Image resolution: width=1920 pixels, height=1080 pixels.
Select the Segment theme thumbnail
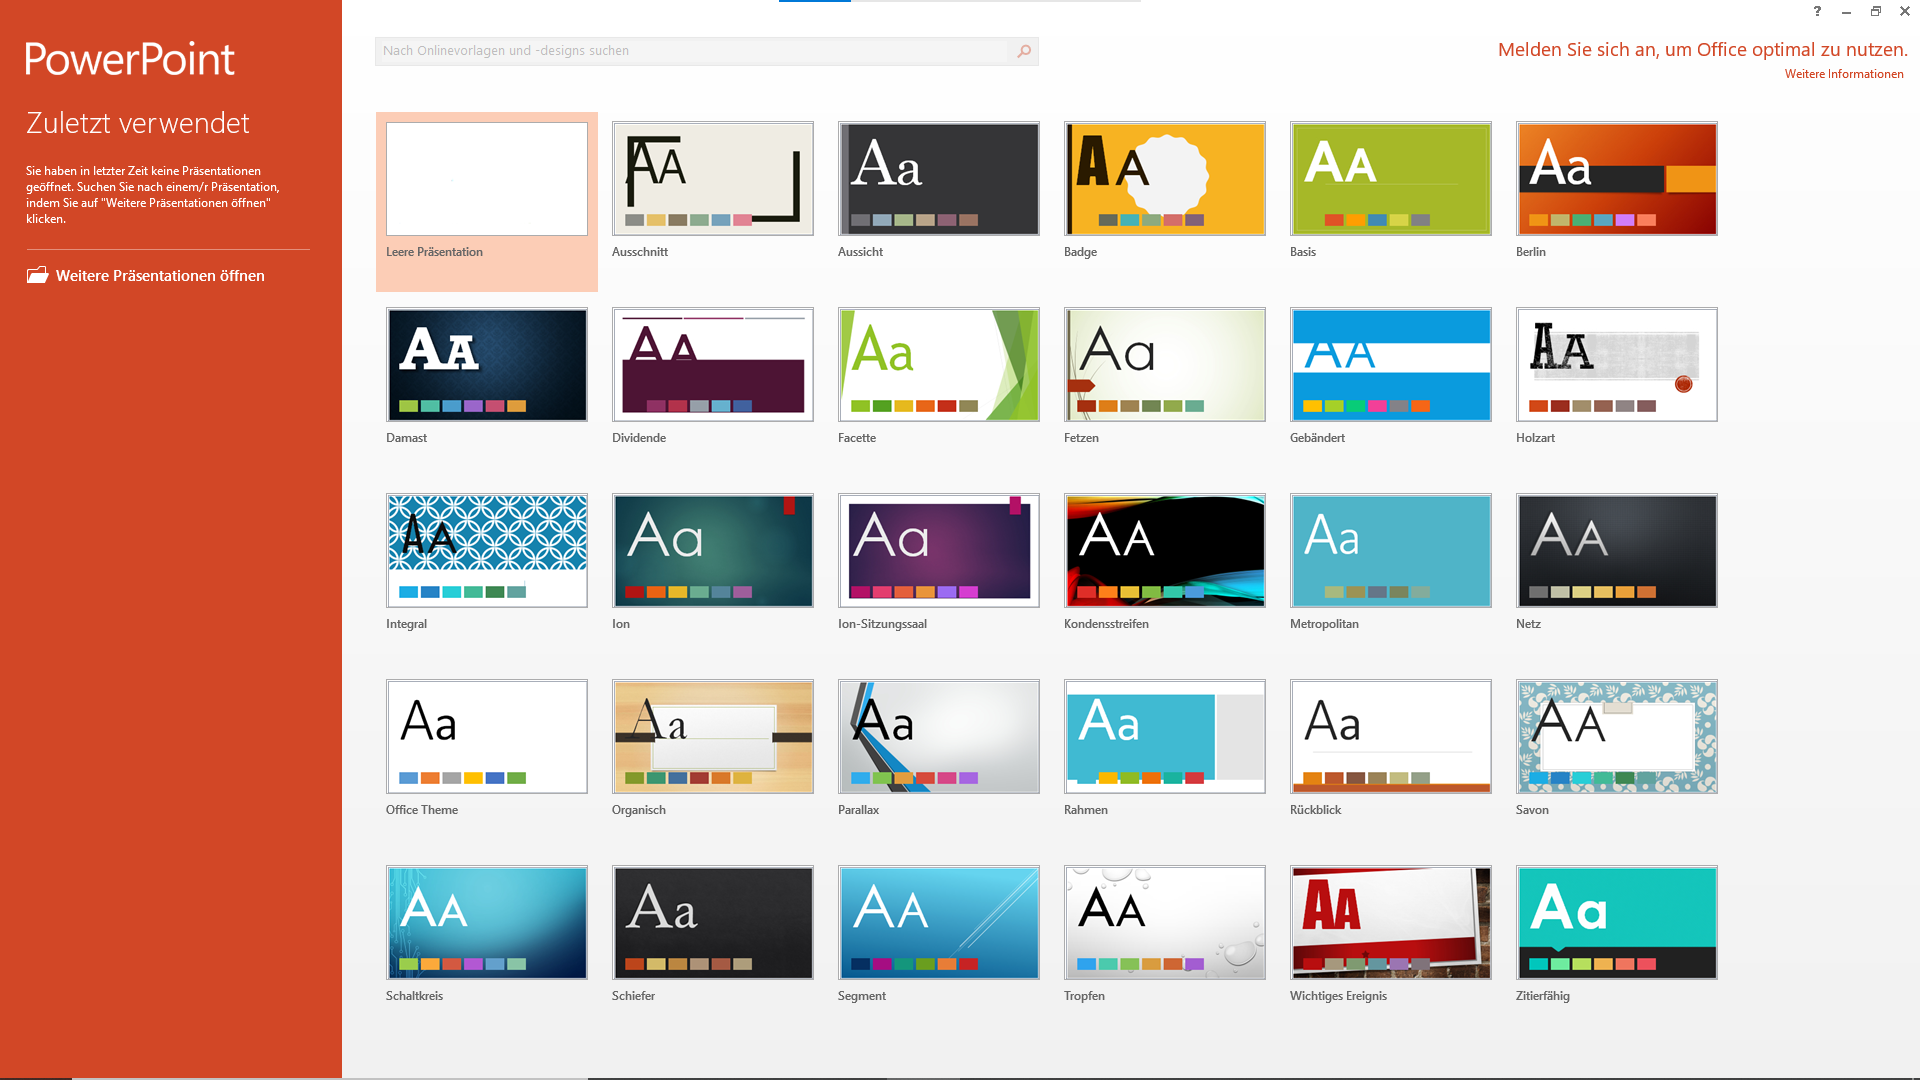[939, 923]
